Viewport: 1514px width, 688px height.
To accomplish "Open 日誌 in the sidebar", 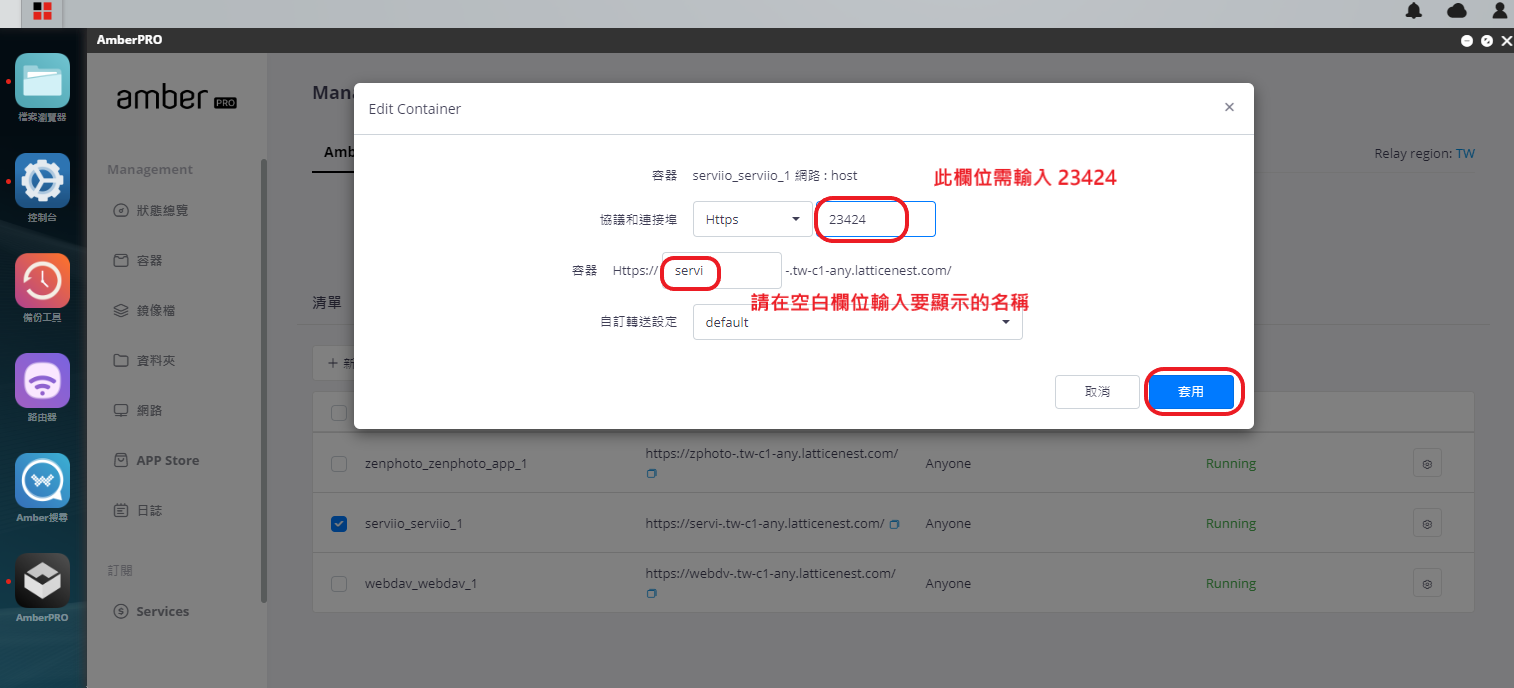I will (138, 510).
